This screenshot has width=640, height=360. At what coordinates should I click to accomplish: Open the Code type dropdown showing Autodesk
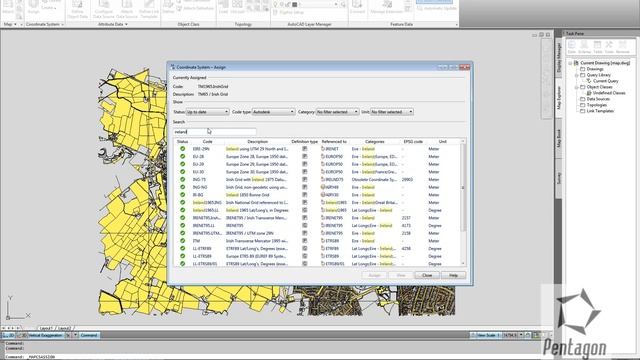coord(273,112)
